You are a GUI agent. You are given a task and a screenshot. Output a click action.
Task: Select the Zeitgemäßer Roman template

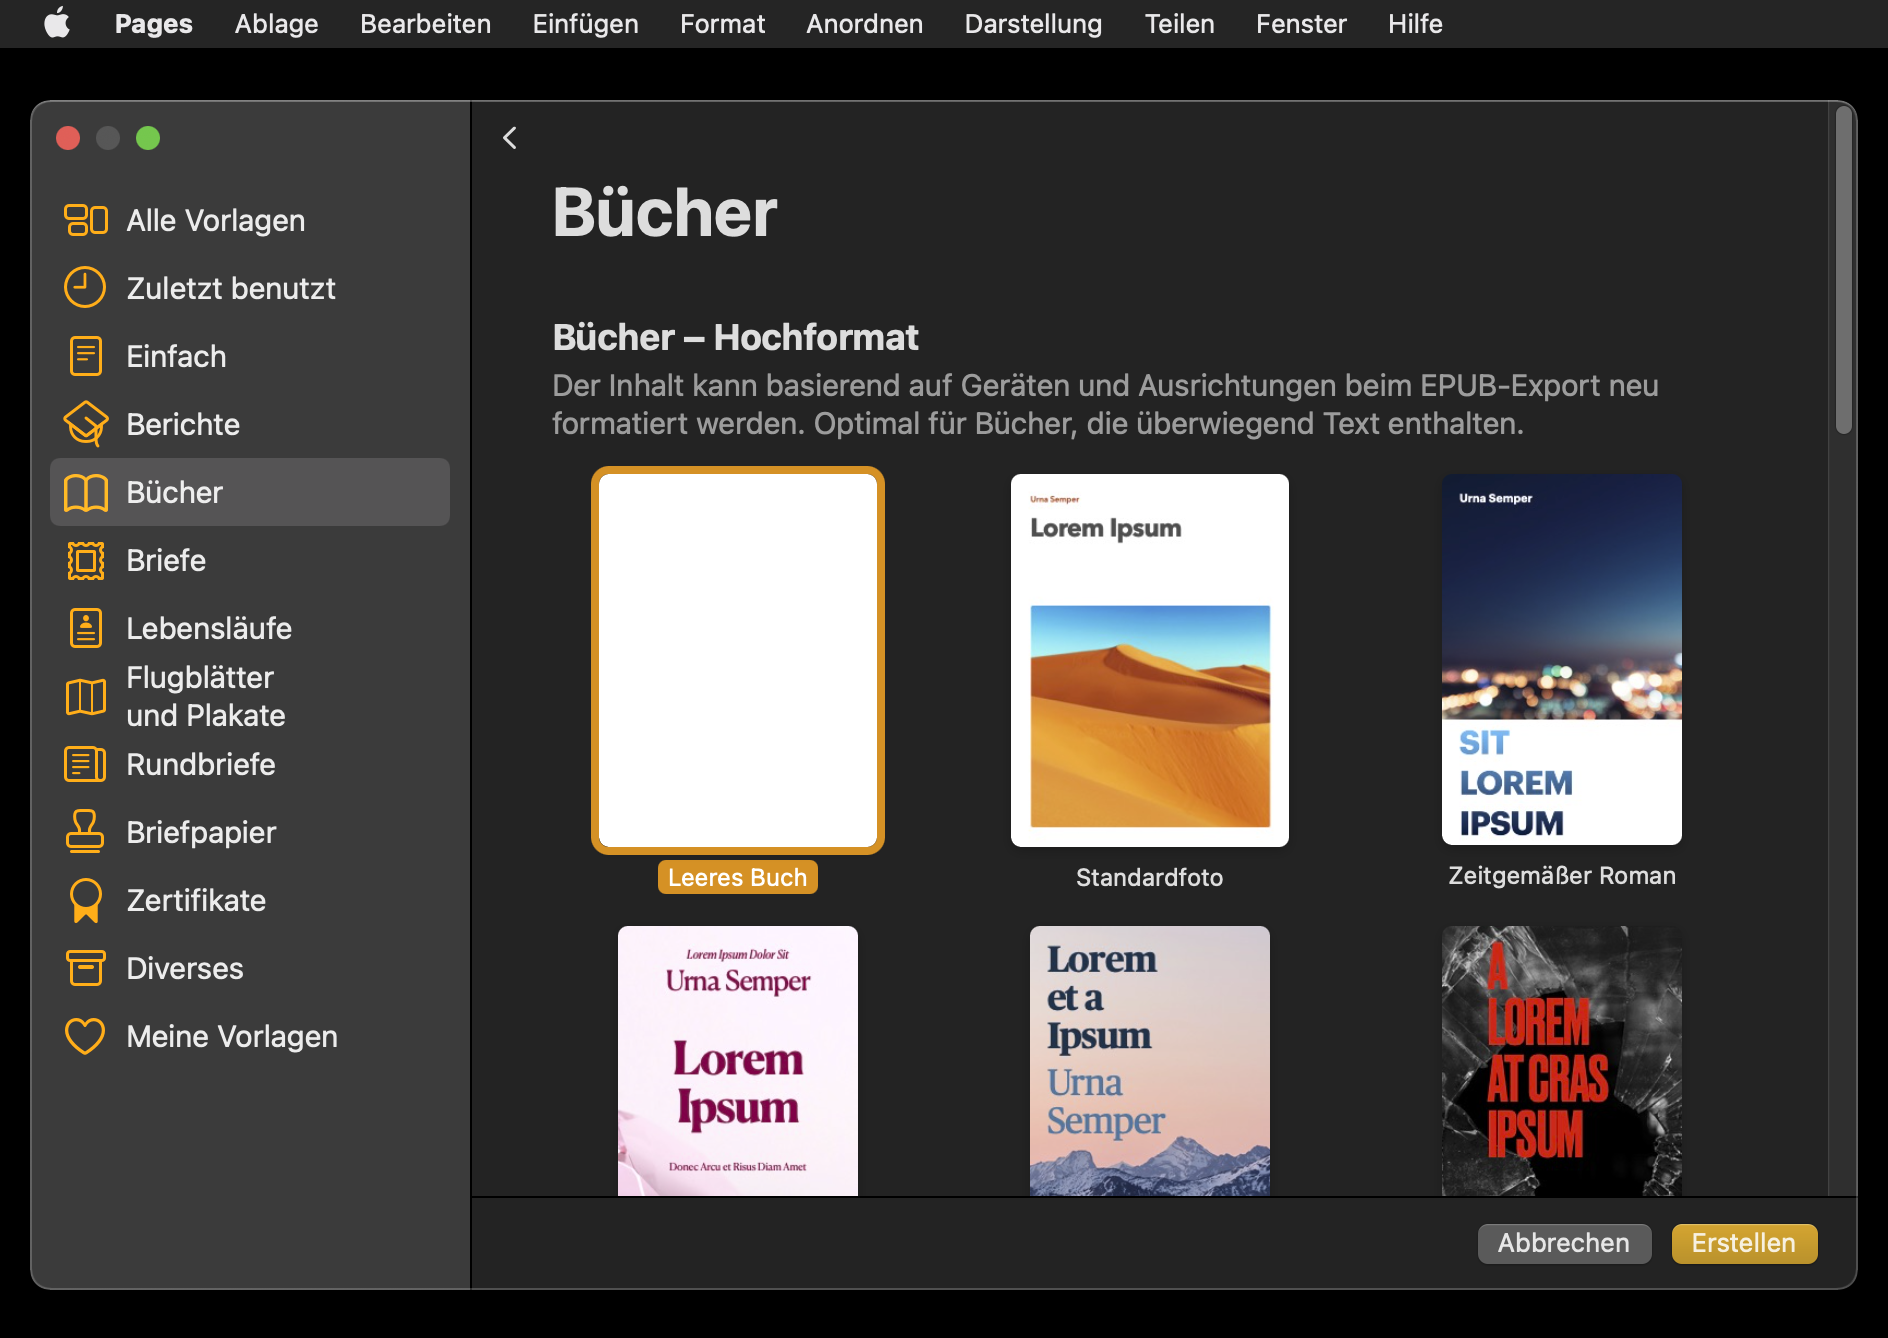(x=1562, y=660)
